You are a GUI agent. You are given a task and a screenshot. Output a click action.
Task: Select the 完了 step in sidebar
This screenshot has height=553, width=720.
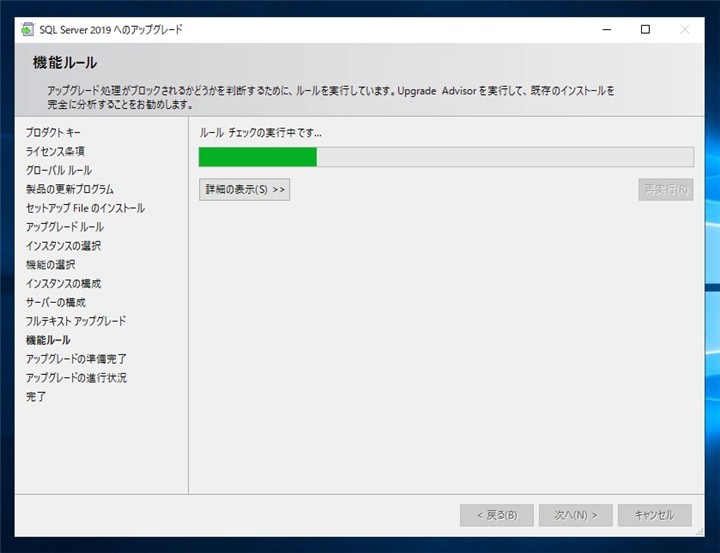(36, 396)
